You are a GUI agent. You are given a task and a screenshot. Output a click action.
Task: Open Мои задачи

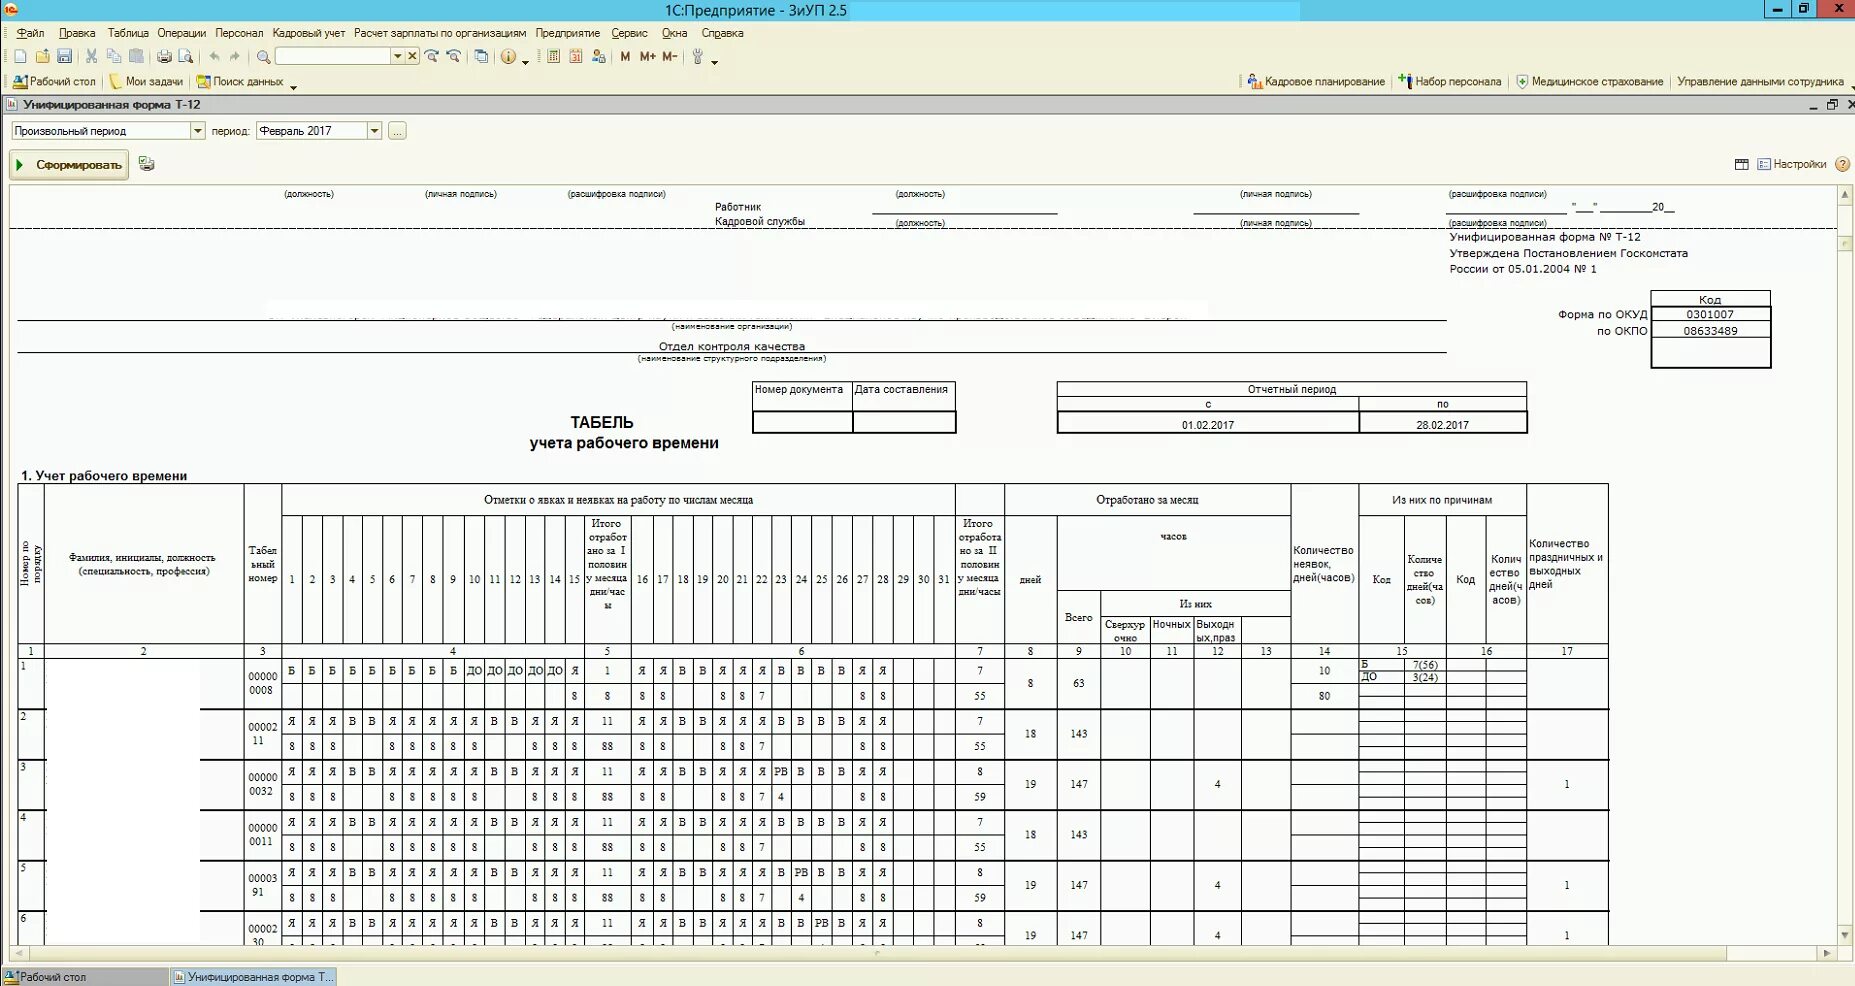(x=146, y=82)
